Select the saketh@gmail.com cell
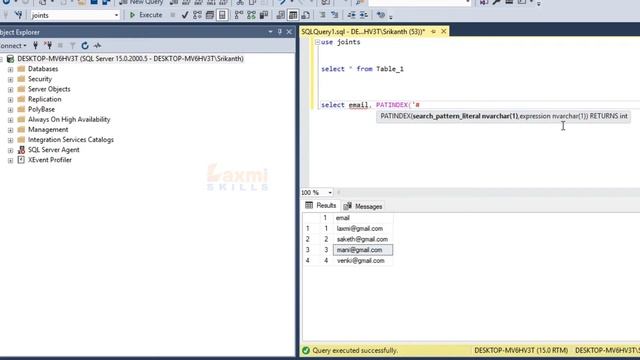This screenshot has width=640, height=360. (363, 239)
